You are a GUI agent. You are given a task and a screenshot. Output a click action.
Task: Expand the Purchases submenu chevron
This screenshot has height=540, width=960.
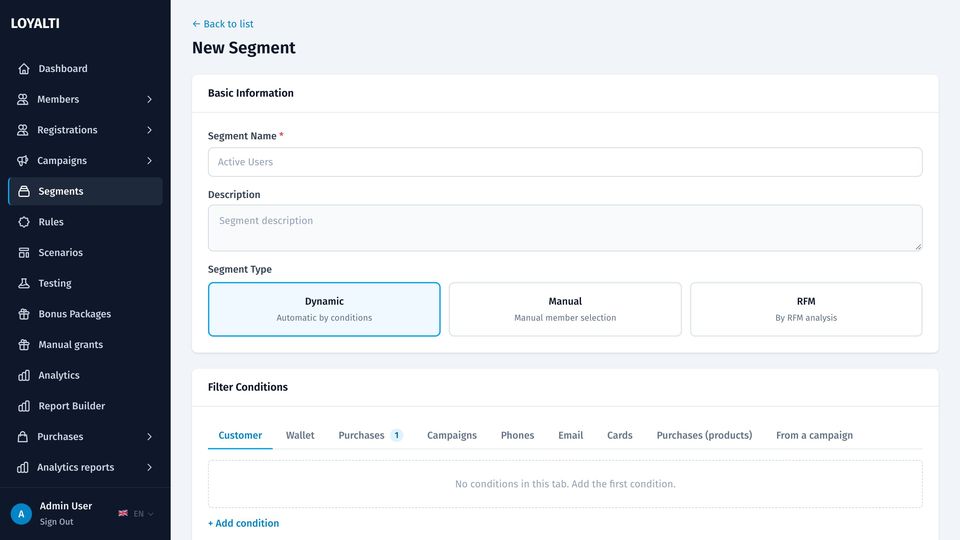[x=149, y=437]
